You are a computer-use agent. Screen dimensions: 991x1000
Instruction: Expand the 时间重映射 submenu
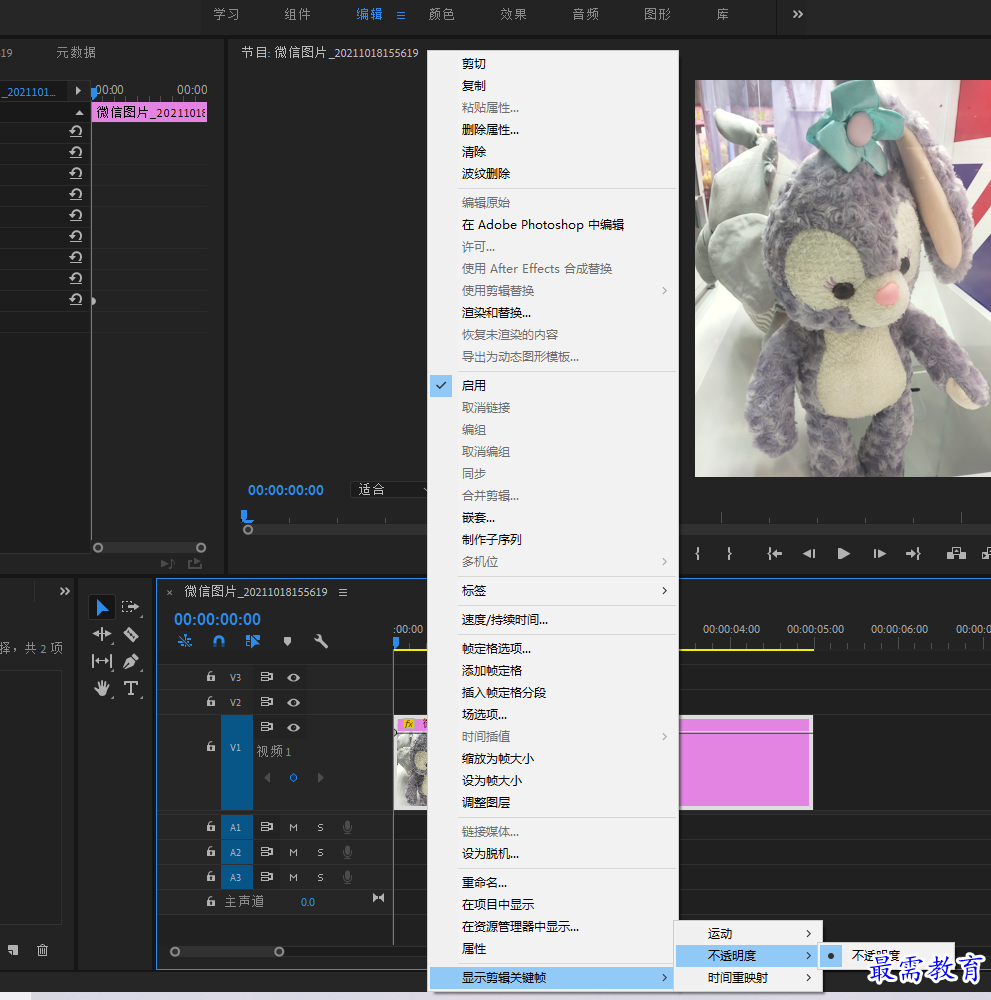pyautogui.click(x=748, y=978)
